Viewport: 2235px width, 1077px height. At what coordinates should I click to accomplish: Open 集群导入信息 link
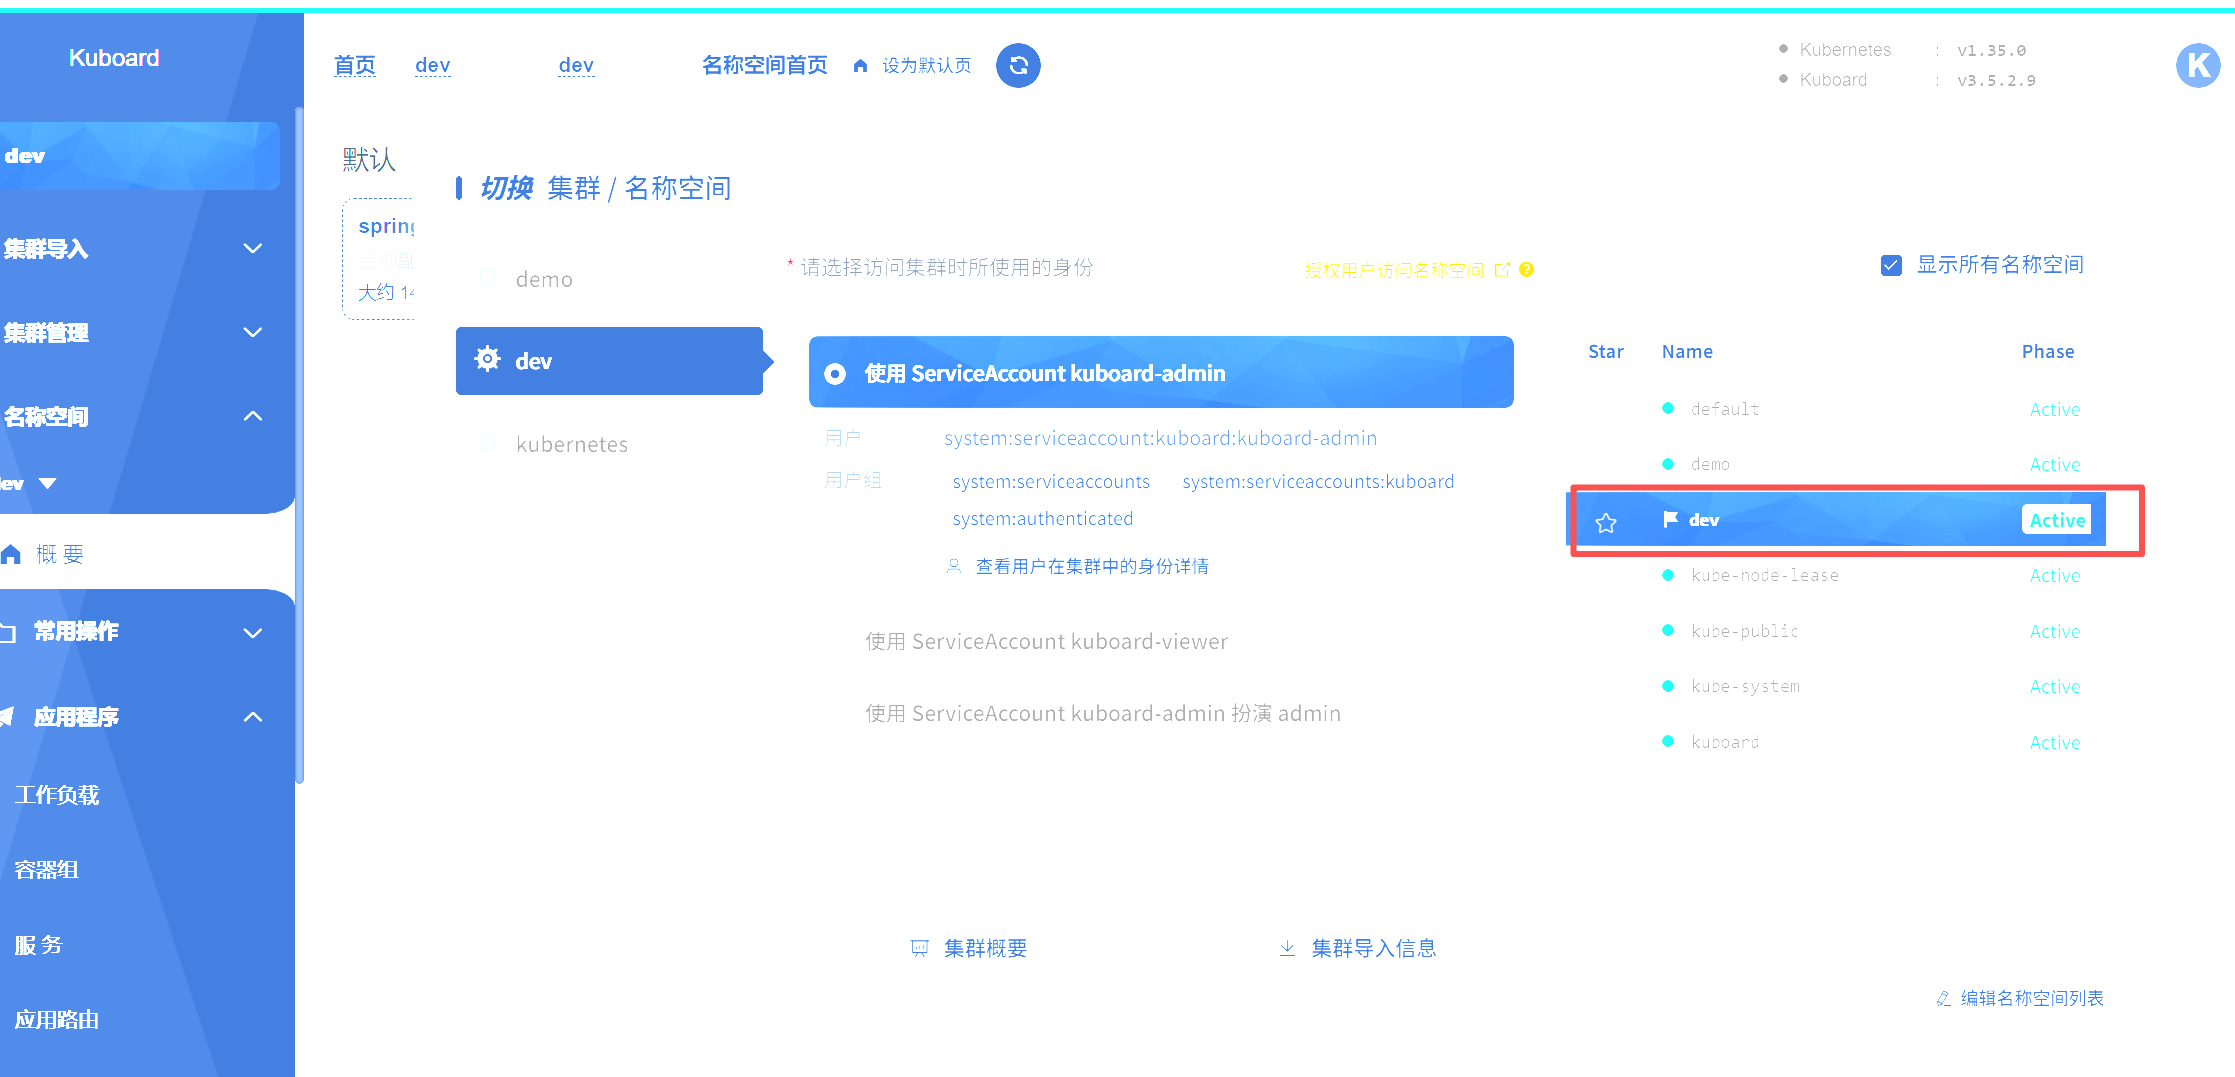point(1374,949)
